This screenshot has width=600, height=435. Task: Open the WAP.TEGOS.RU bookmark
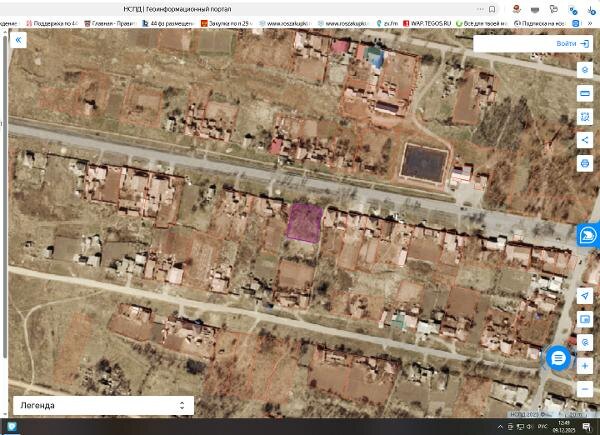427,23
